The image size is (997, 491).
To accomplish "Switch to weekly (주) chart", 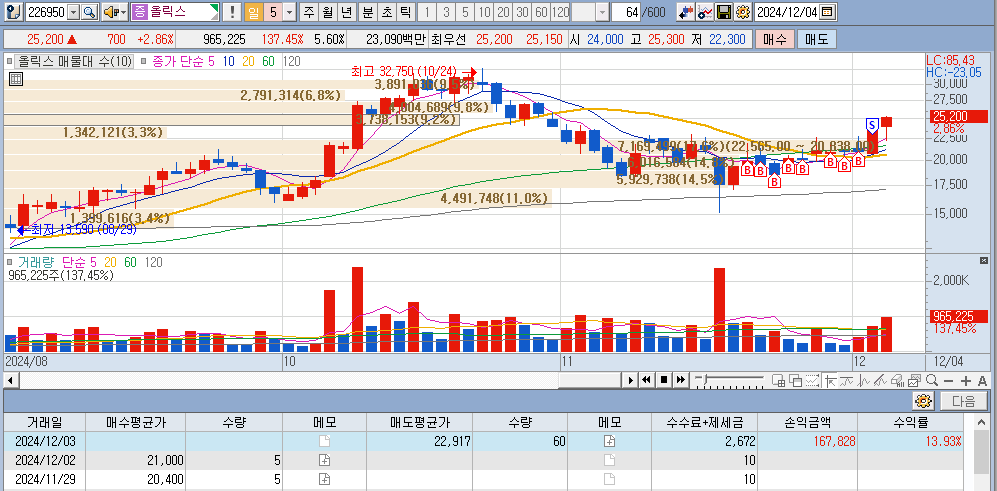I will 309,11.
